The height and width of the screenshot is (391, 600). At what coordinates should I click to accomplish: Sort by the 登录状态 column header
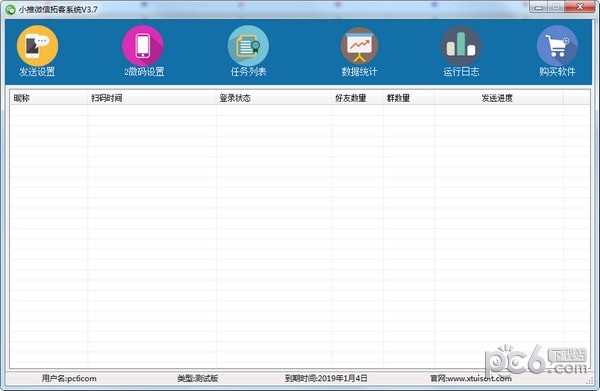274,98
